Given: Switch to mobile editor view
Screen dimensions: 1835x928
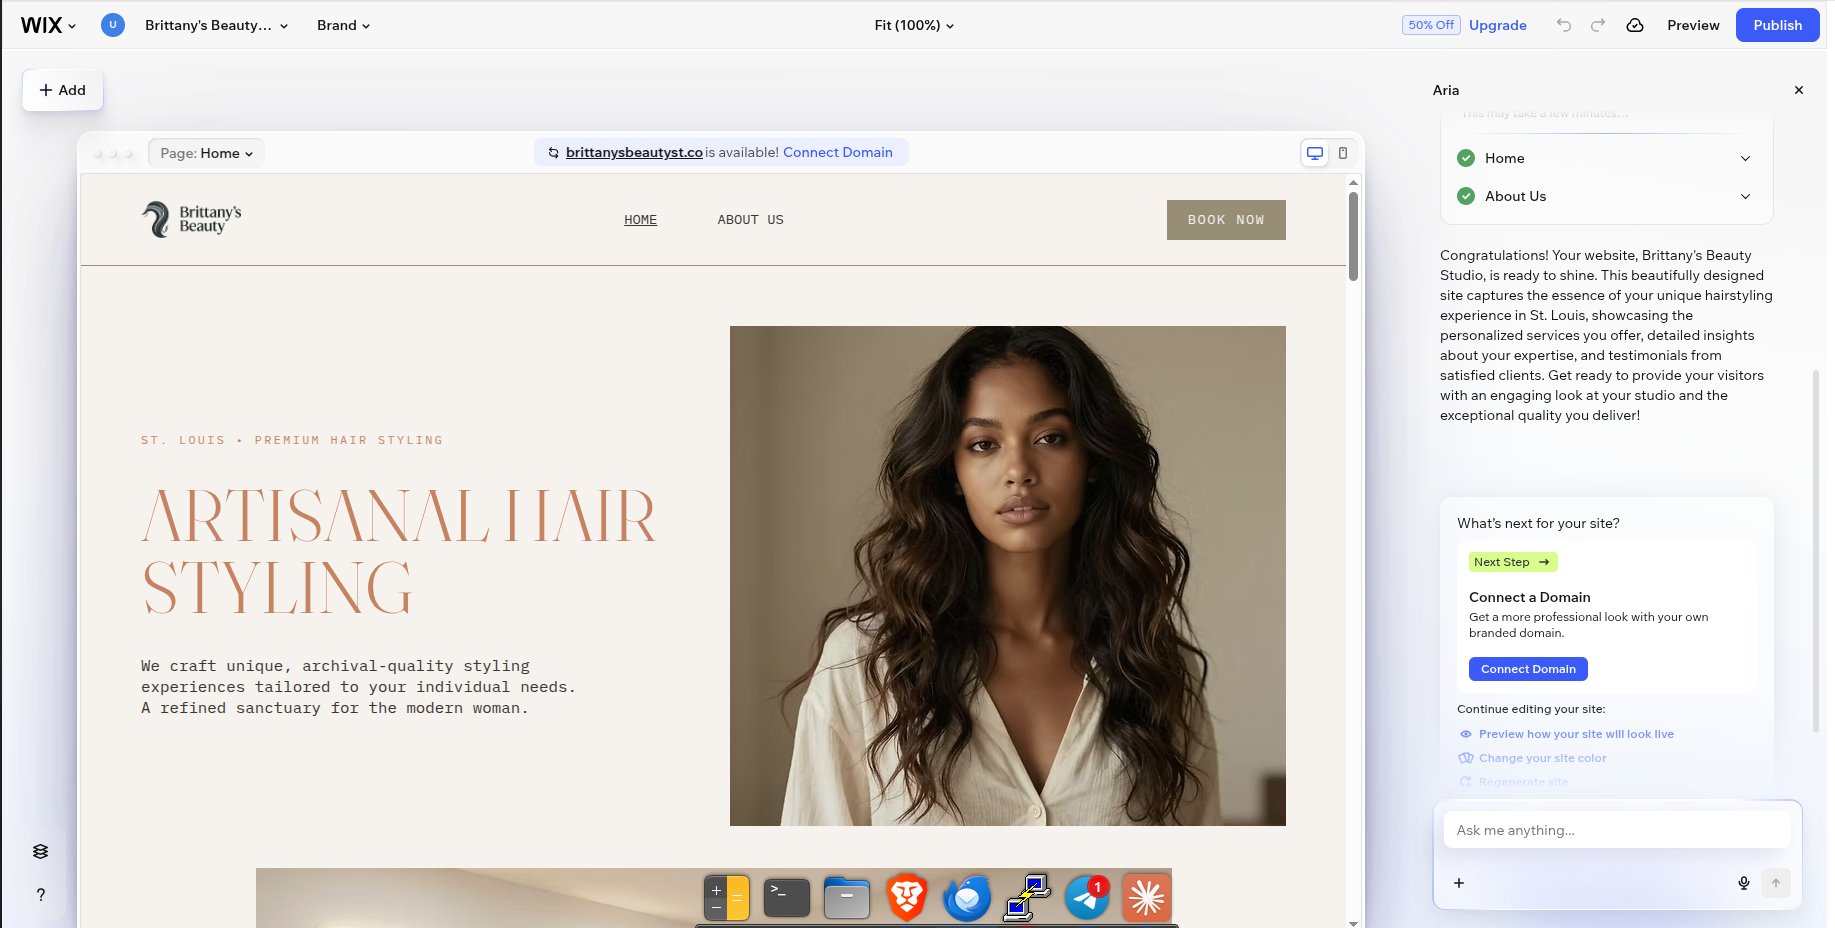Looking at the screenshot, I should pyautogui.click(x=1343, y=153).
